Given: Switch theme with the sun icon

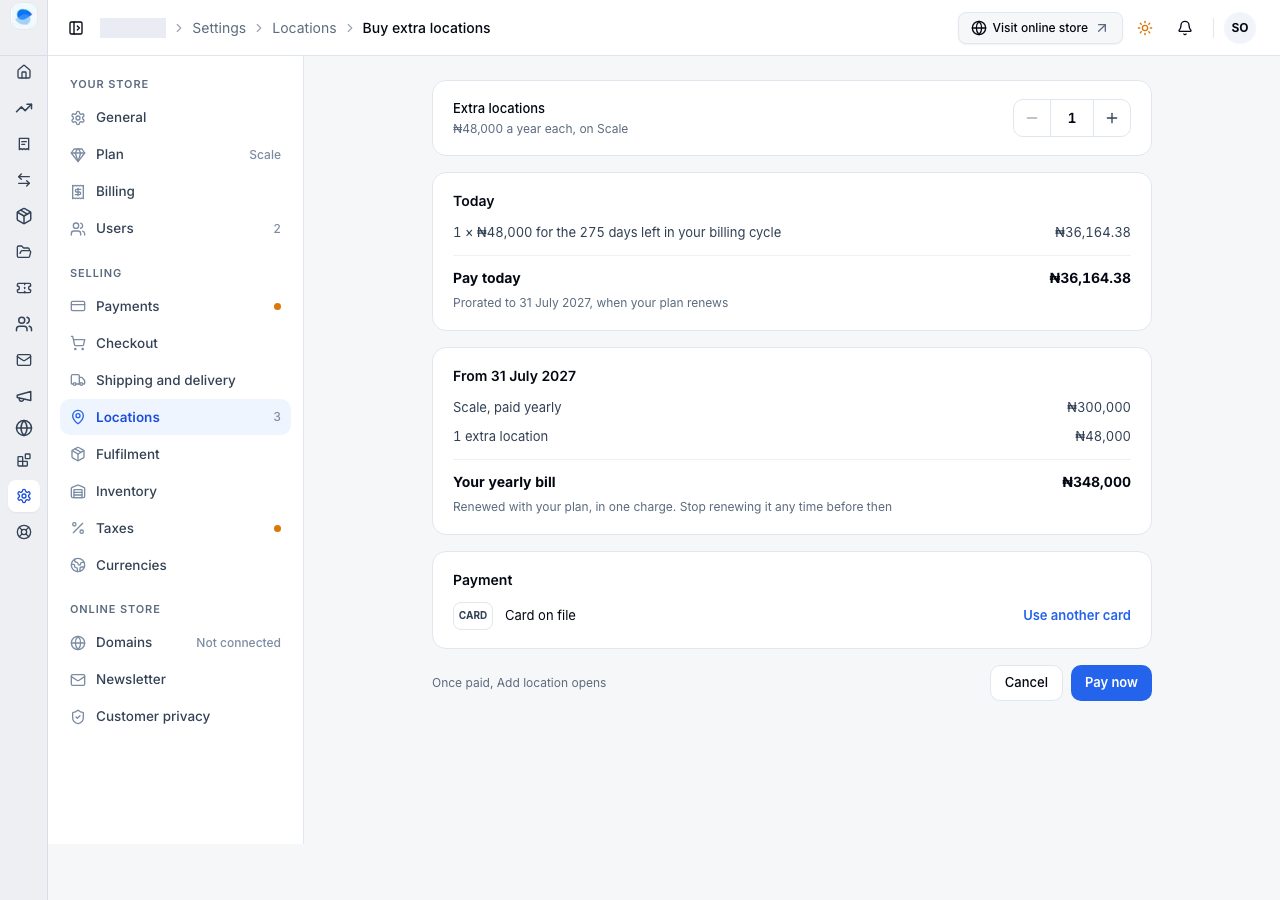Looking at the screenshot, I should (x=1145, y=28).
